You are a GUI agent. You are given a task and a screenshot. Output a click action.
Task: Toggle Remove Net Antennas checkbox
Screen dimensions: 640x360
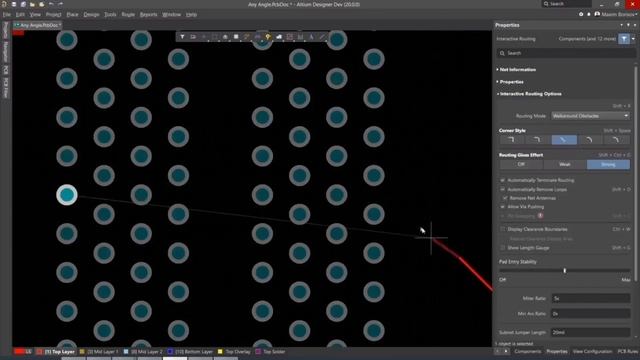[505, 198]
